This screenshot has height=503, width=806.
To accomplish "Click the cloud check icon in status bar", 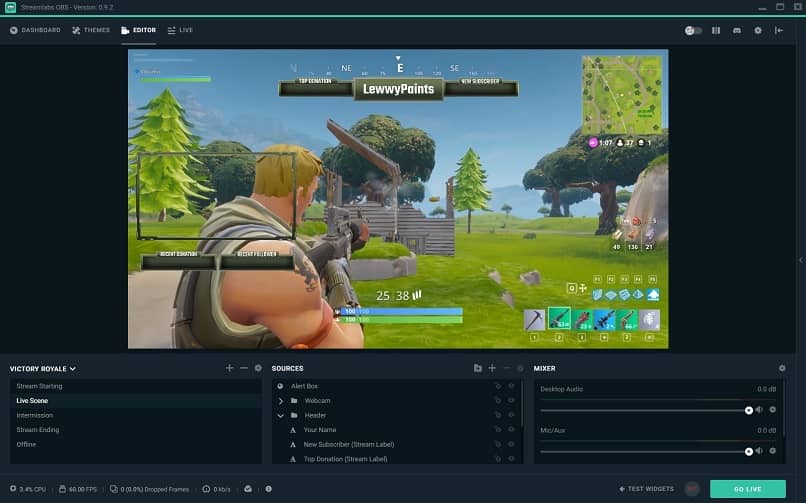I will 248,489.
